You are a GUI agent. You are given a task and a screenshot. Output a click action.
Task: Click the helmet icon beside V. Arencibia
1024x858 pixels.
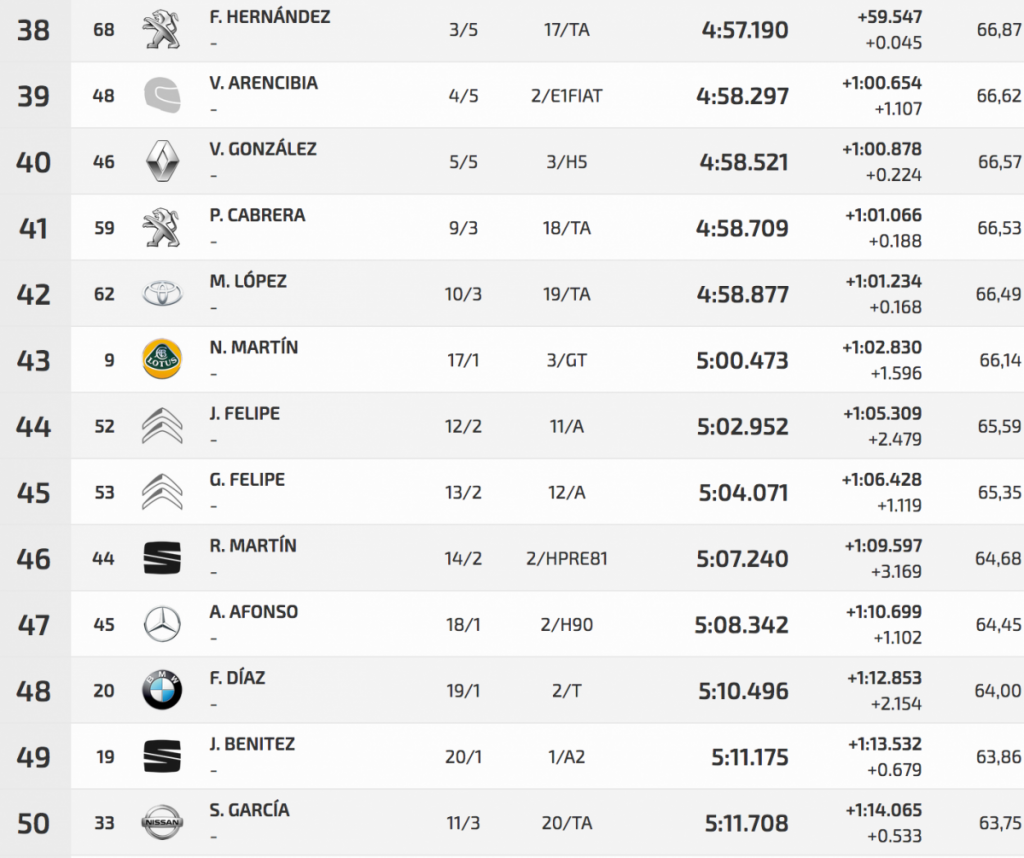point(161,96)
